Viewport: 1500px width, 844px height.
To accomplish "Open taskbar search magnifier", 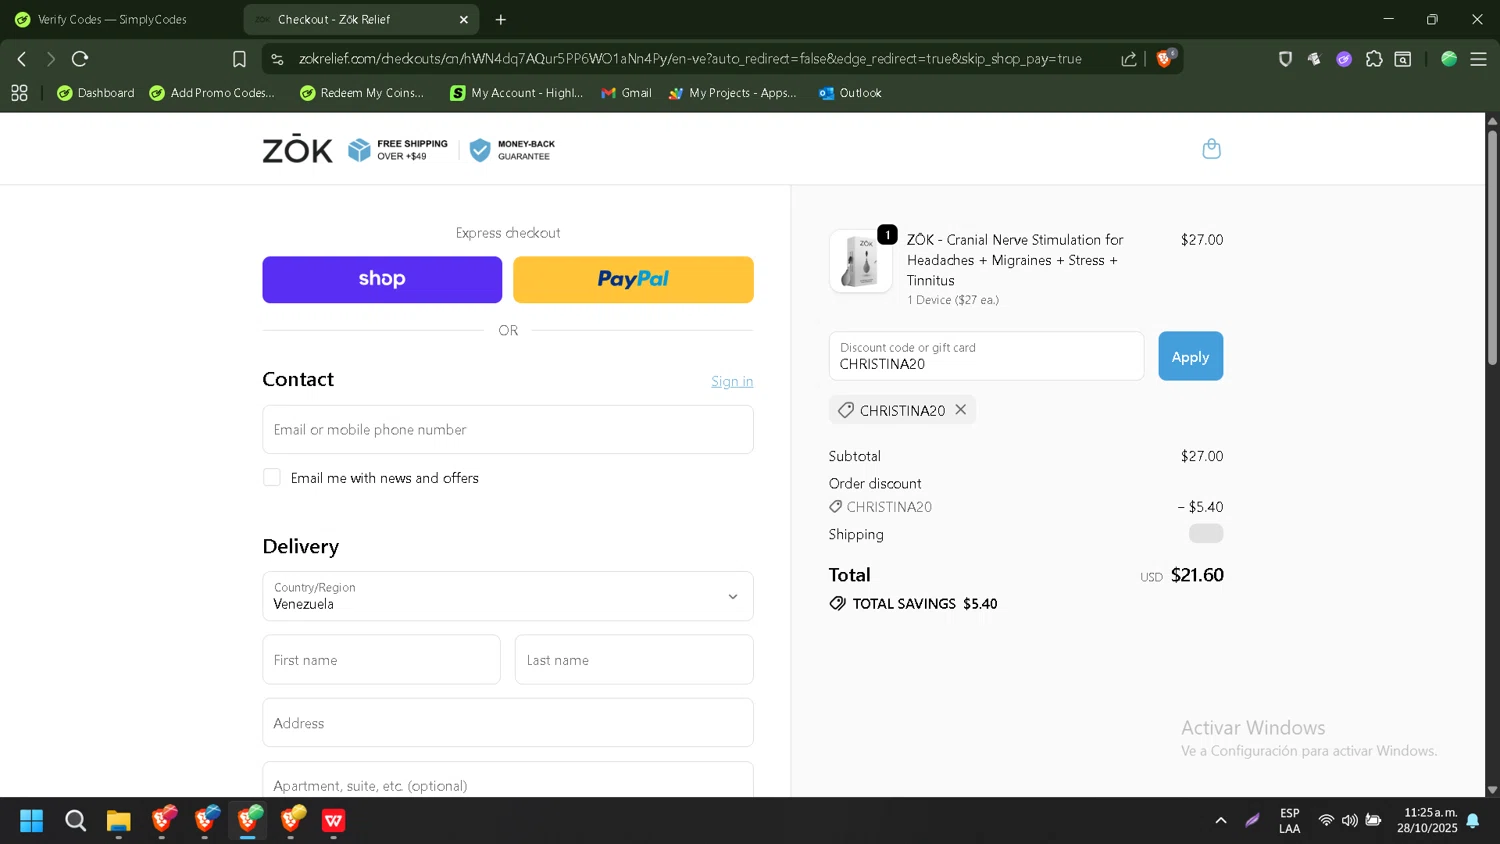I will [x=75, y=821].
